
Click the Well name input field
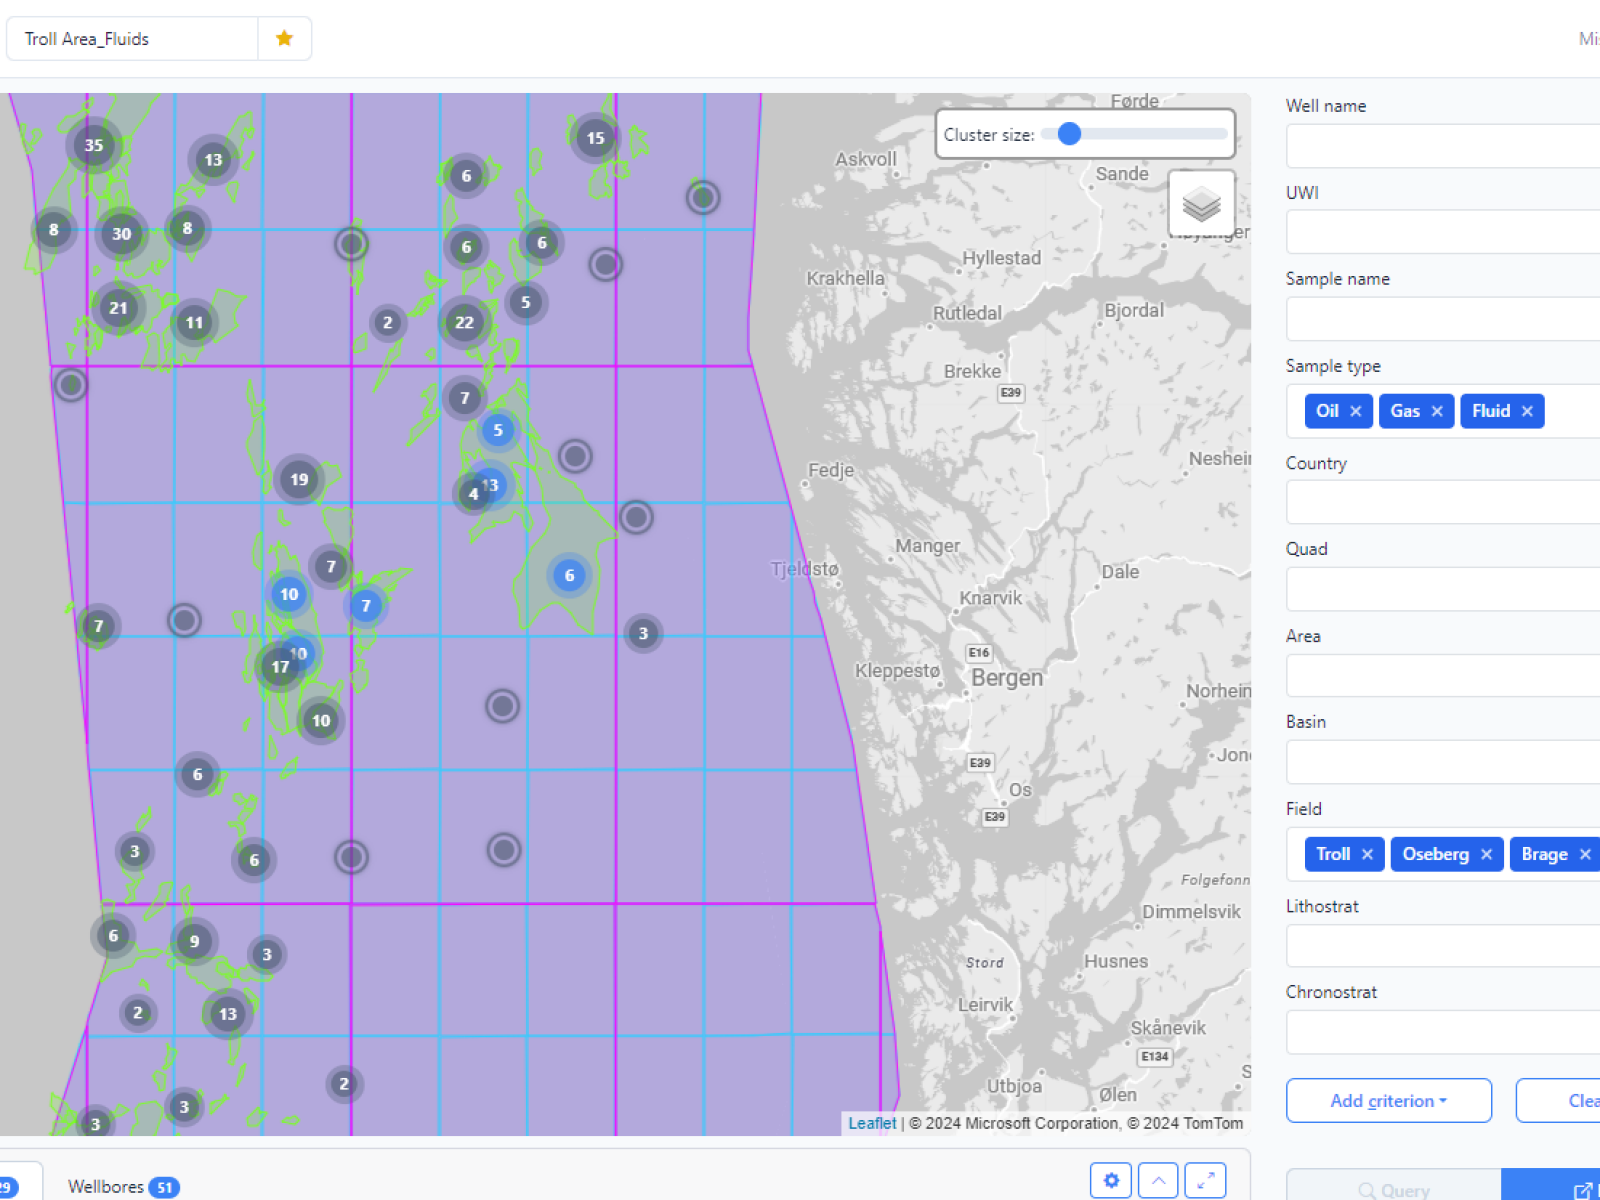coord(1442,146)
